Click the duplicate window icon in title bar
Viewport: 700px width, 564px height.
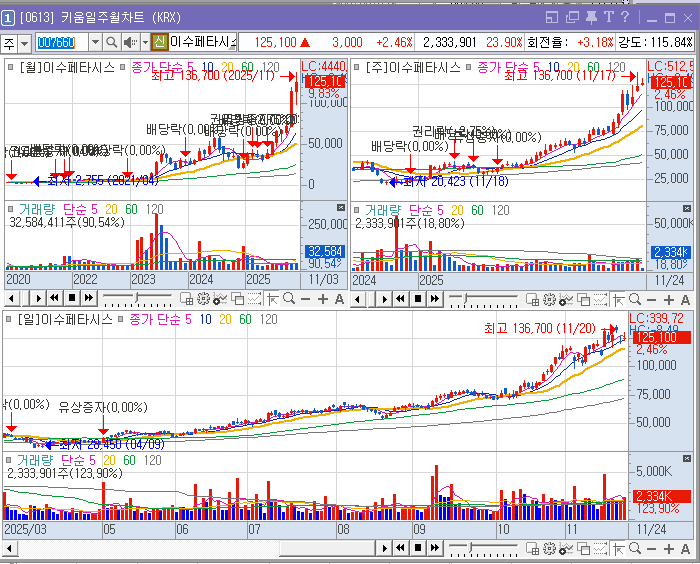[x=572, y=17]
